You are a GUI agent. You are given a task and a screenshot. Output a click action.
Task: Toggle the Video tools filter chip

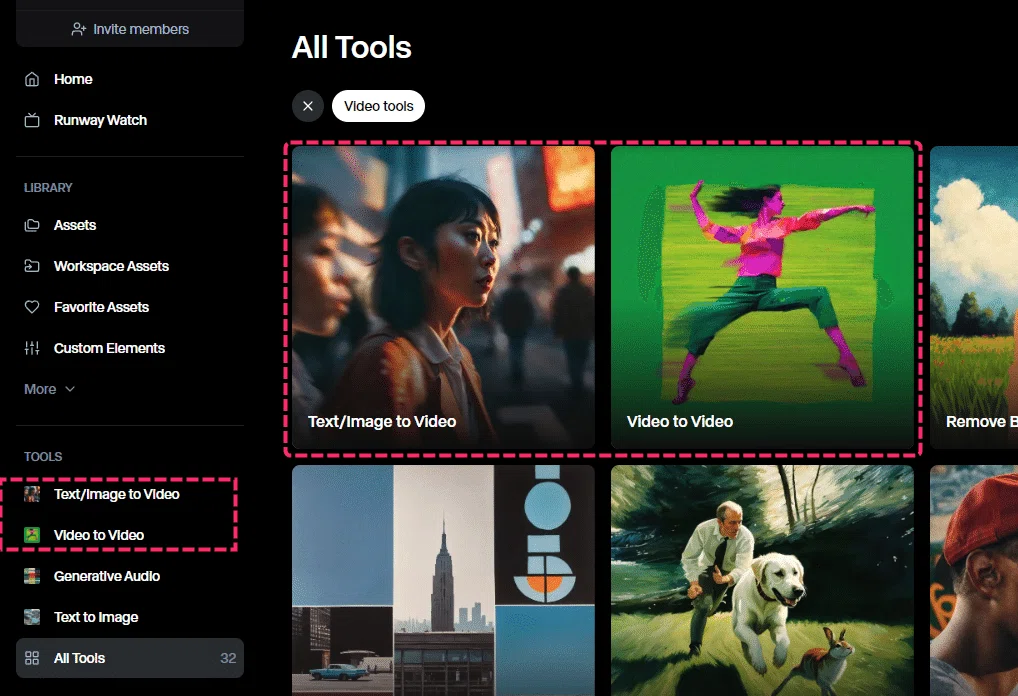pos(379,106)
